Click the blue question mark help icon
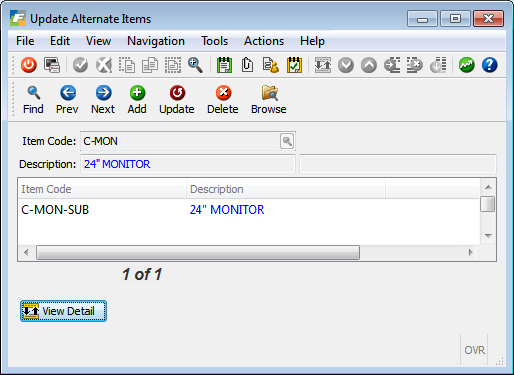The height and width of the screenshot is (375, 514). click(x=489, y=65)
